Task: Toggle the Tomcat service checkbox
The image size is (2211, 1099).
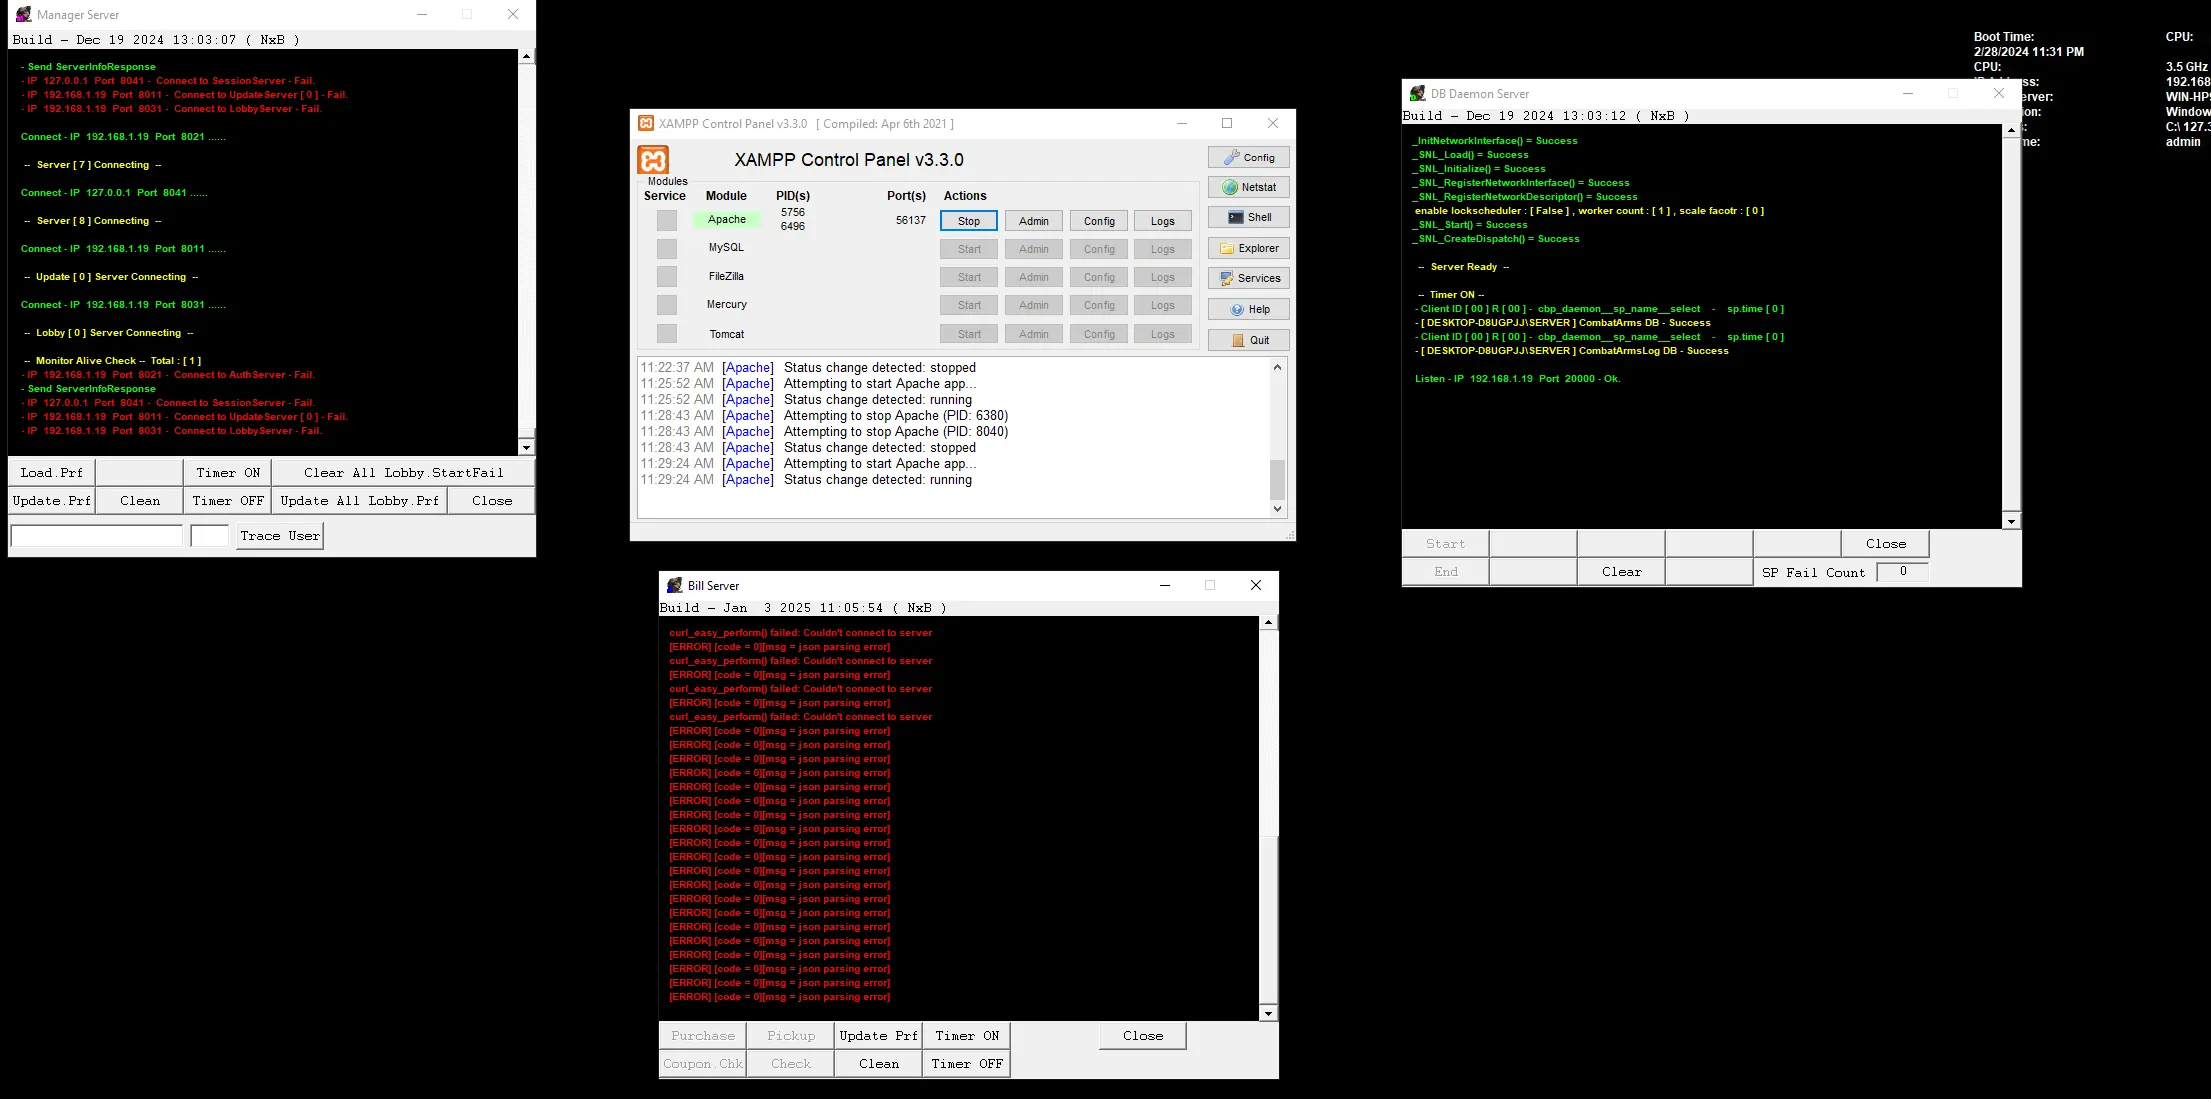Action: [x=667, y=334]
